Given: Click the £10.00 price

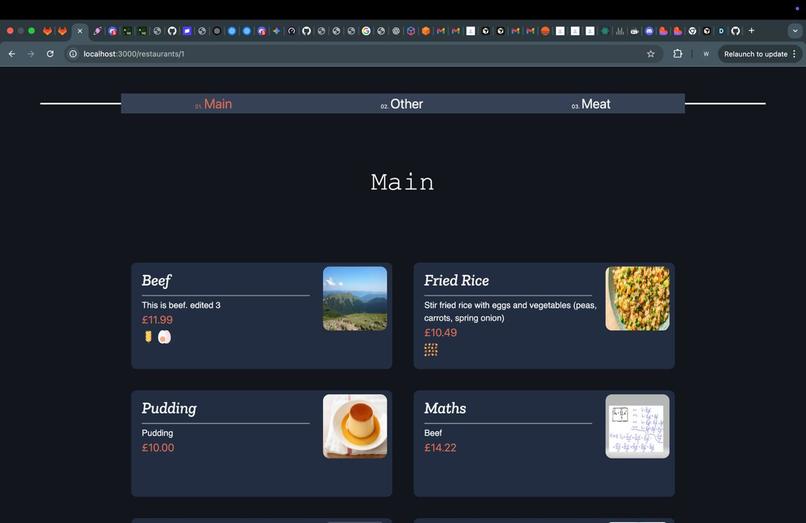Looking at the screenshot, I should tap(158, 447).
